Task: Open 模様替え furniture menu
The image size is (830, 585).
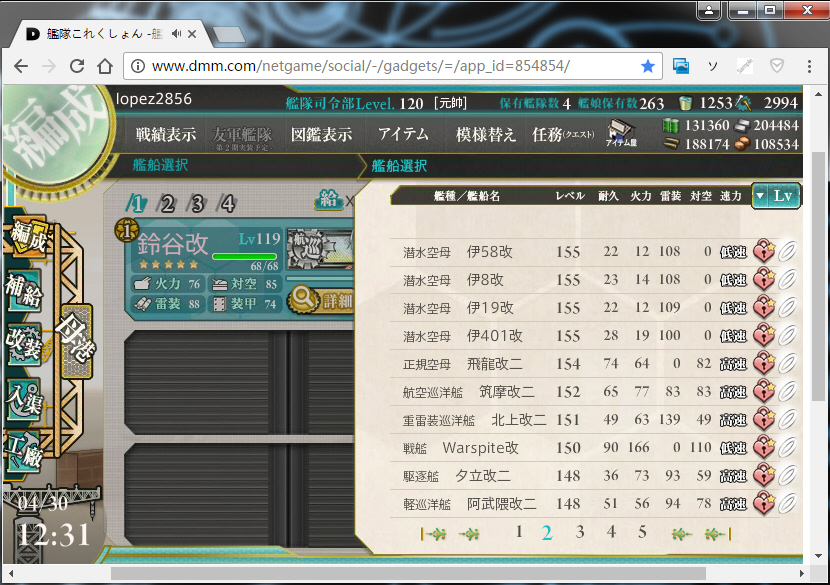Action: click(x=486, y=134)
